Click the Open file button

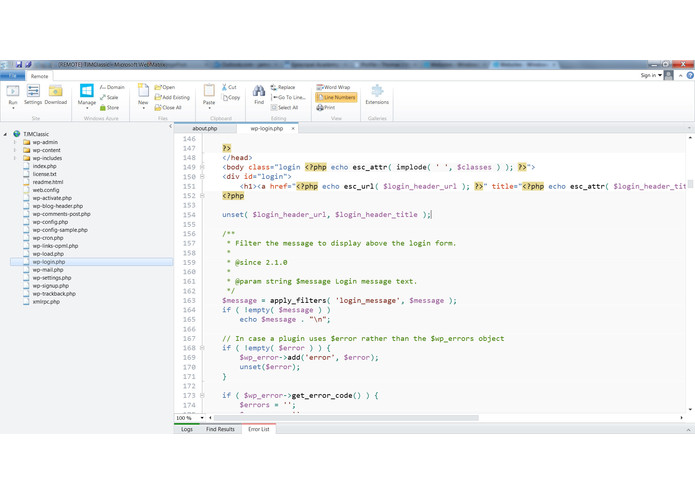164,87
